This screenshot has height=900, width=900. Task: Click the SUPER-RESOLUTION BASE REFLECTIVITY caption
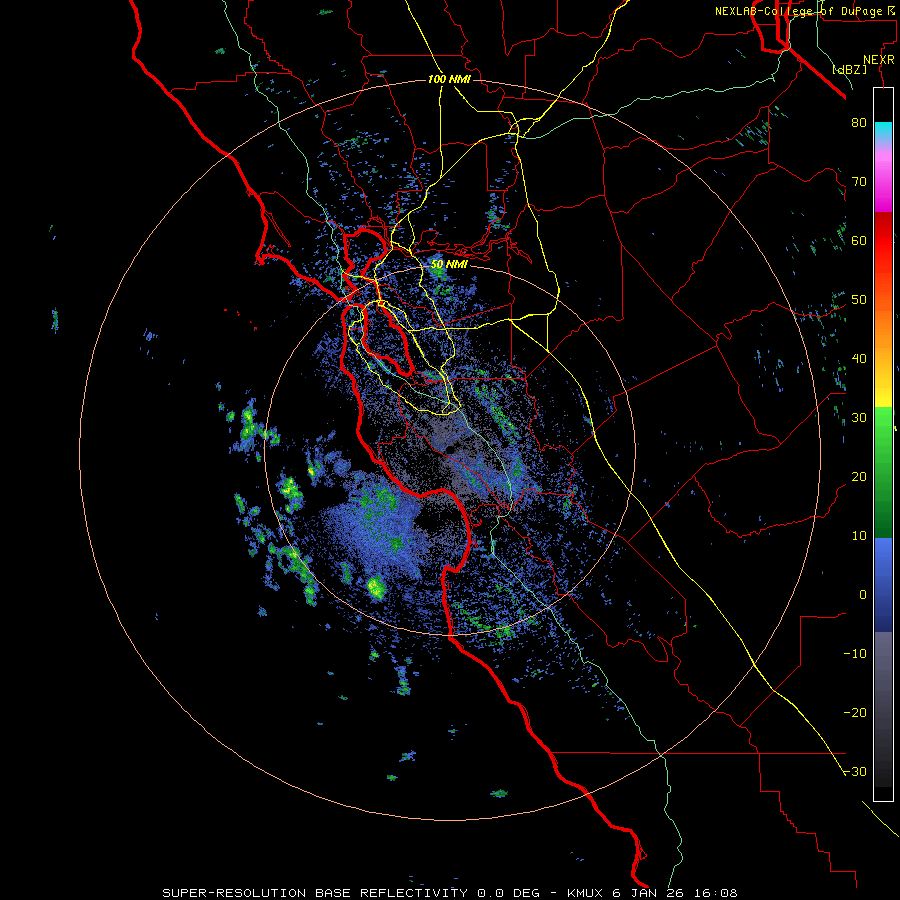(x=315, y=893)
